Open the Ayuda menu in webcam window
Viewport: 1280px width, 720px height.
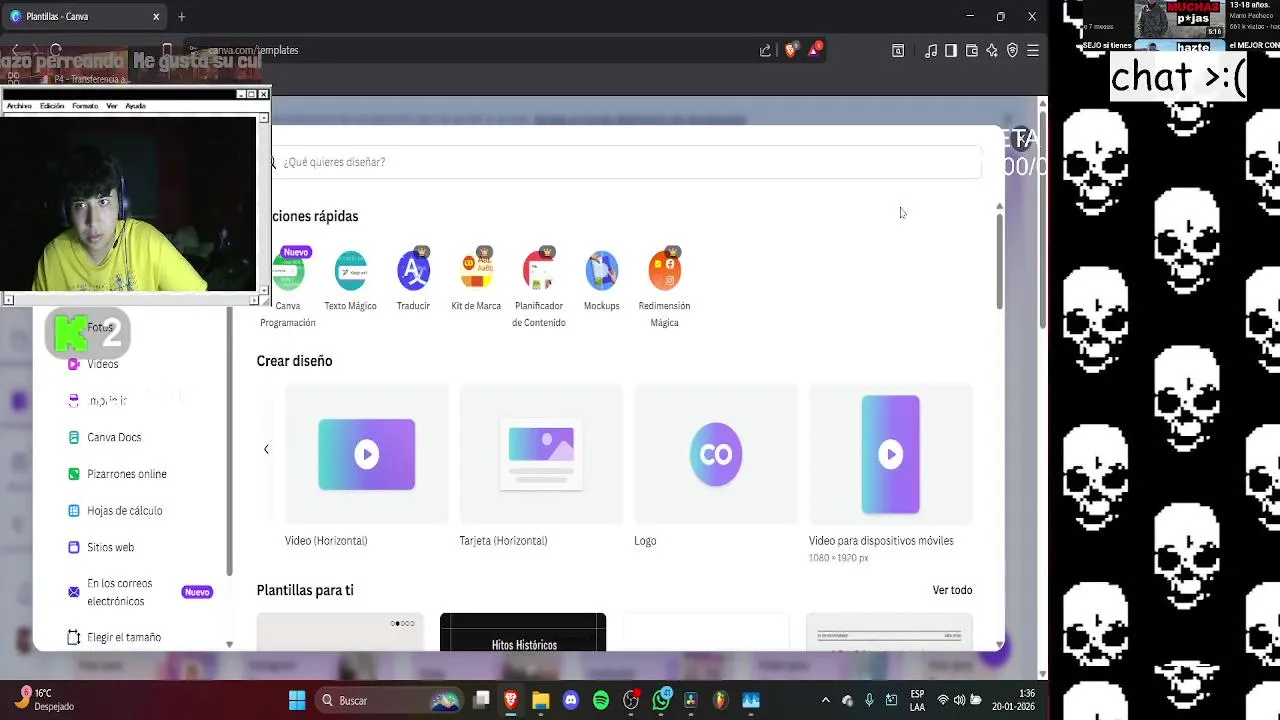[135, 106]
